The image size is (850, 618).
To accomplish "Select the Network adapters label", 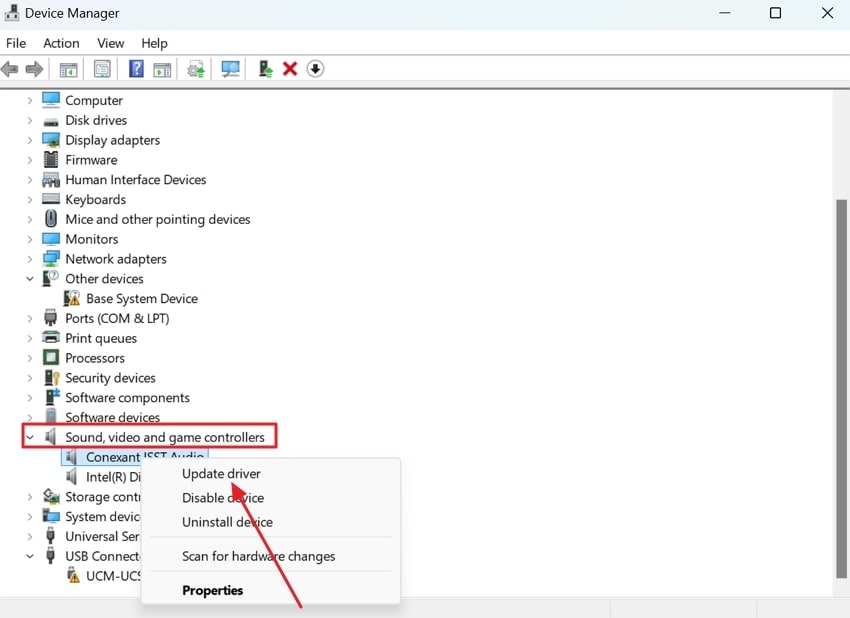I will (x=115, y=259).
